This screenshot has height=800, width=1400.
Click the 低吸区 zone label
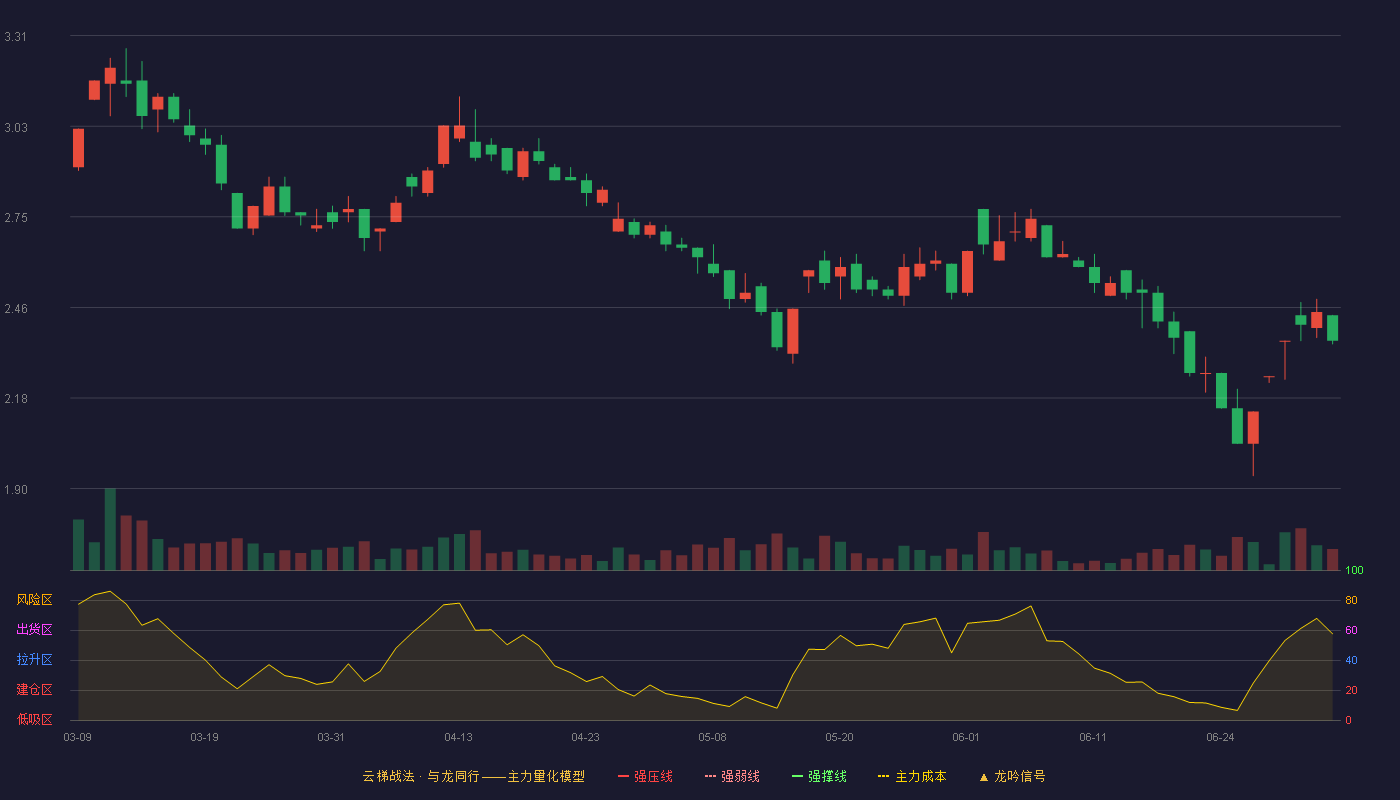point(34,719)
